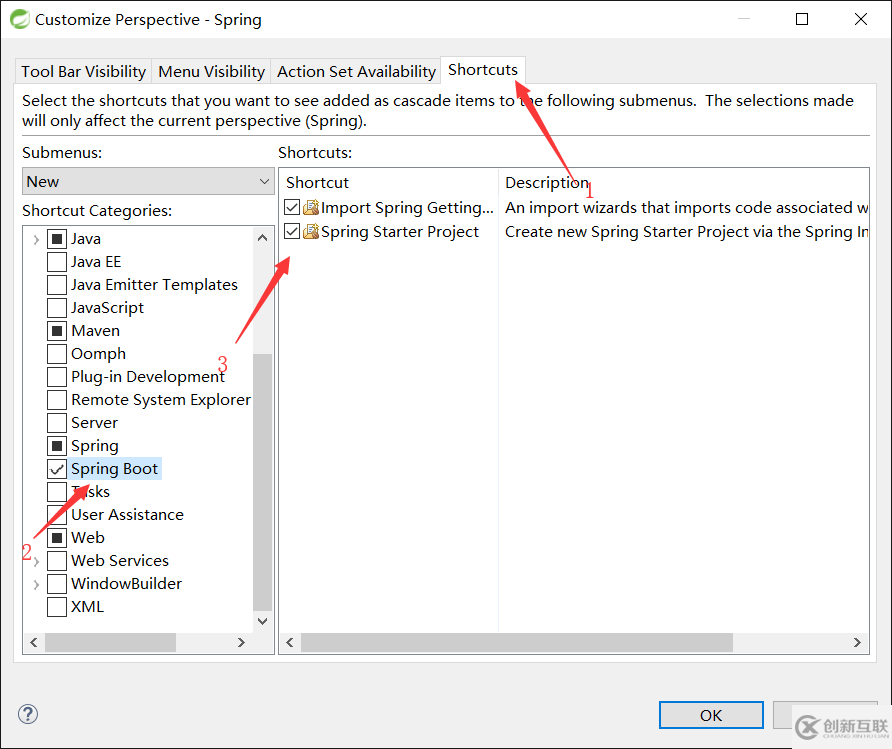Click 'An import wizards that imports' description
This screenshot has width=892, height=749.
pos(687,208)
